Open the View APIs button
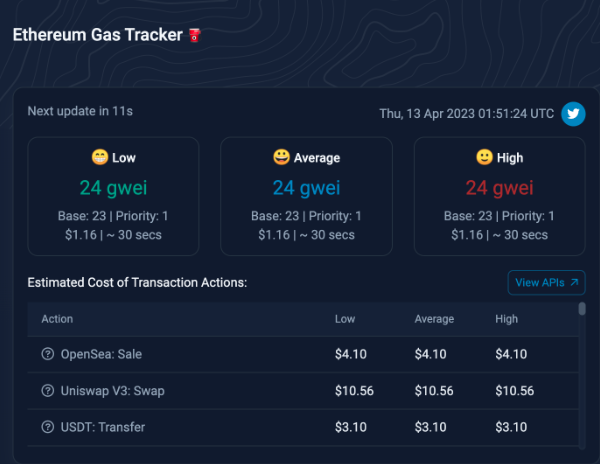The image size is (600, 464). click(546, 283)
